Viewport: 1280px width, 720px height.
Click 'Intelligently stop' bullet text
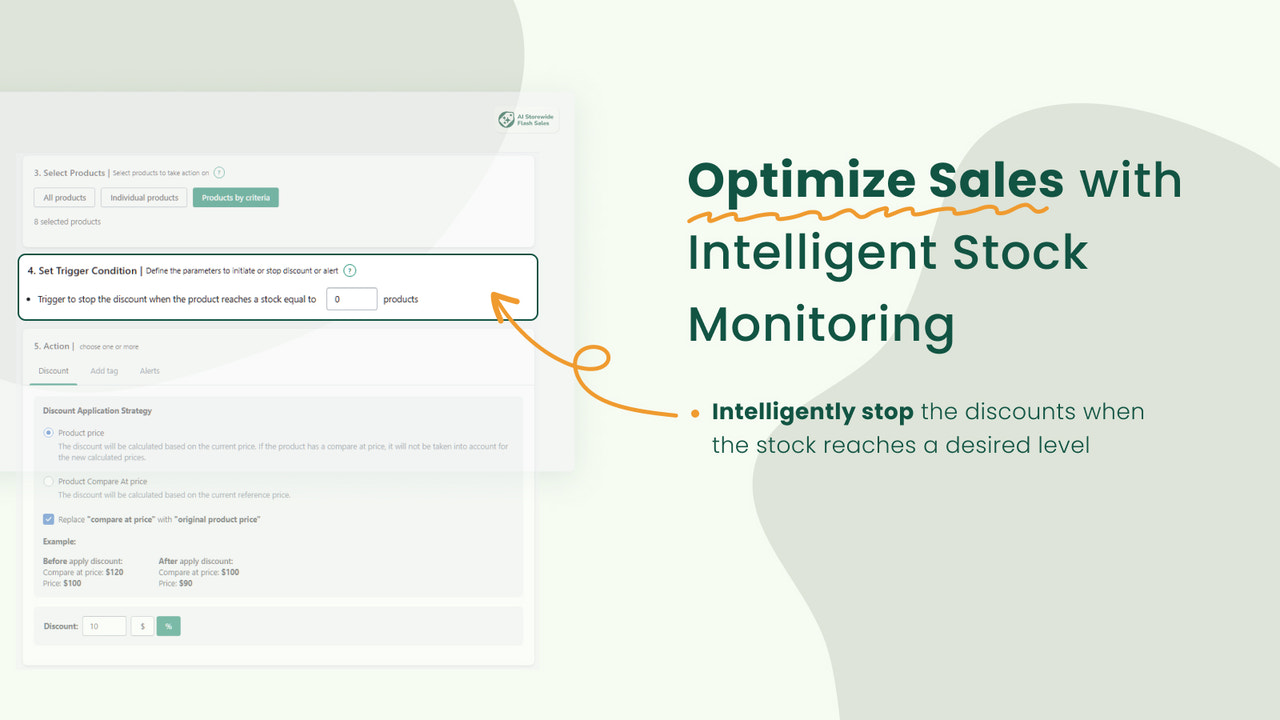coord(812,412)
